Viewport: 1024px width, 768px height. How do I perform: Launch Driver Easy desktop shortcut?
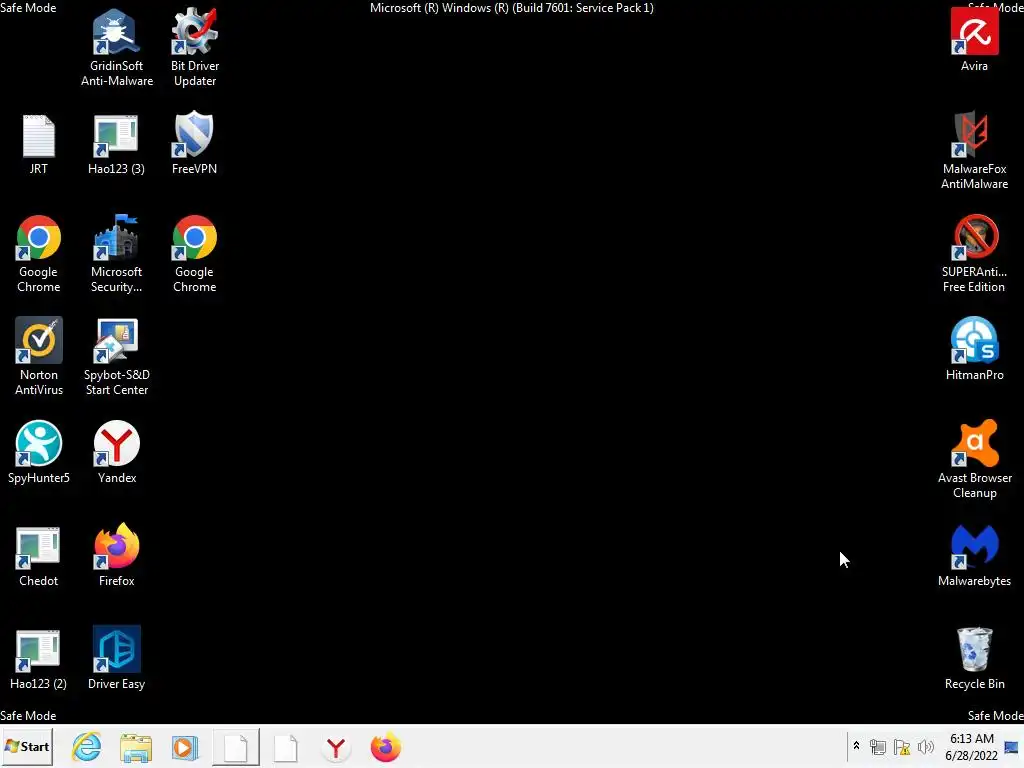point(116,658)
